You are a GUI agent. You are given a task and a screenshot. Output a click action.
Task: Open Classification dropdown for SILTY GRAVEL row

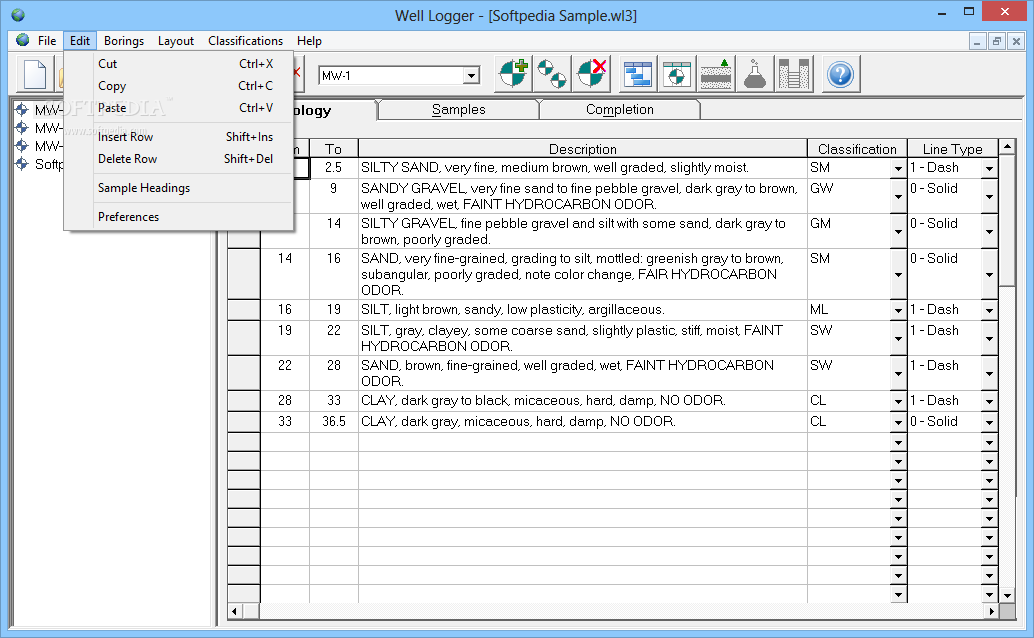(x=898, y=232)
